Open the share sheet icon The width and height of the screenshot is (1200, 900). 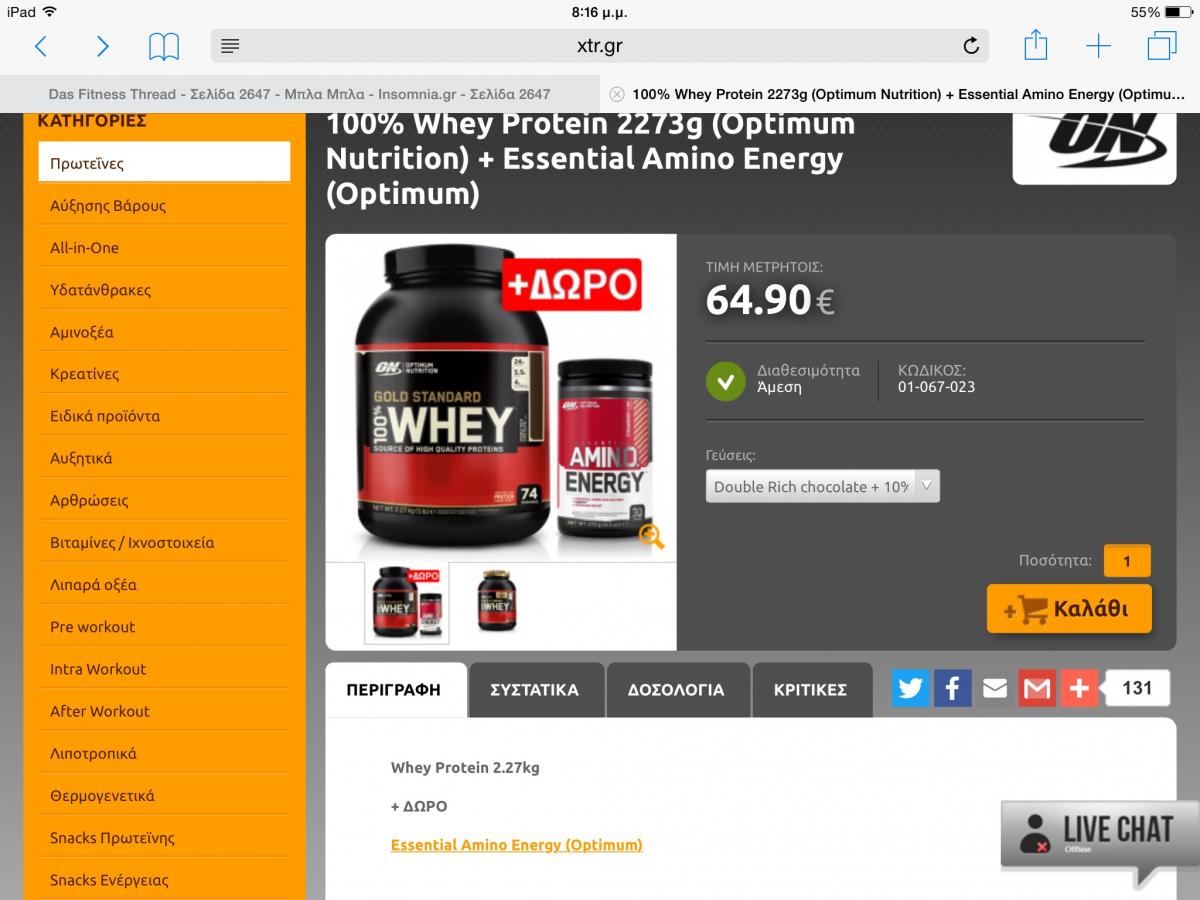pyautogui.click(x=1036, y=45)
